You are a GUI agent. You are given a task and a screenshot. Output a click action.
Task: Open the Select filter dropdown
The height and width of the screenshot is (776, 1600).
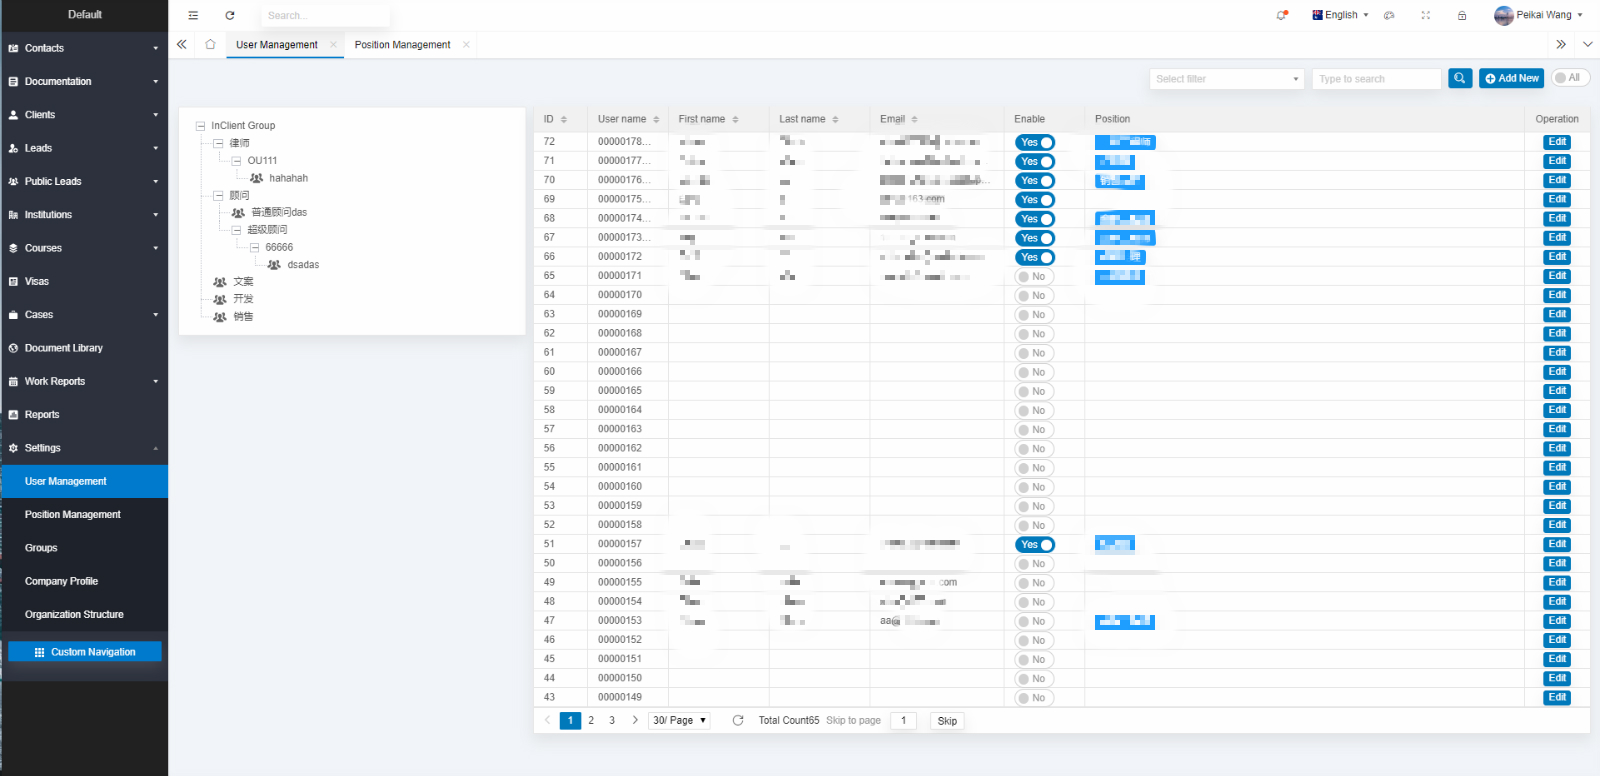(x=1227, y=79)
